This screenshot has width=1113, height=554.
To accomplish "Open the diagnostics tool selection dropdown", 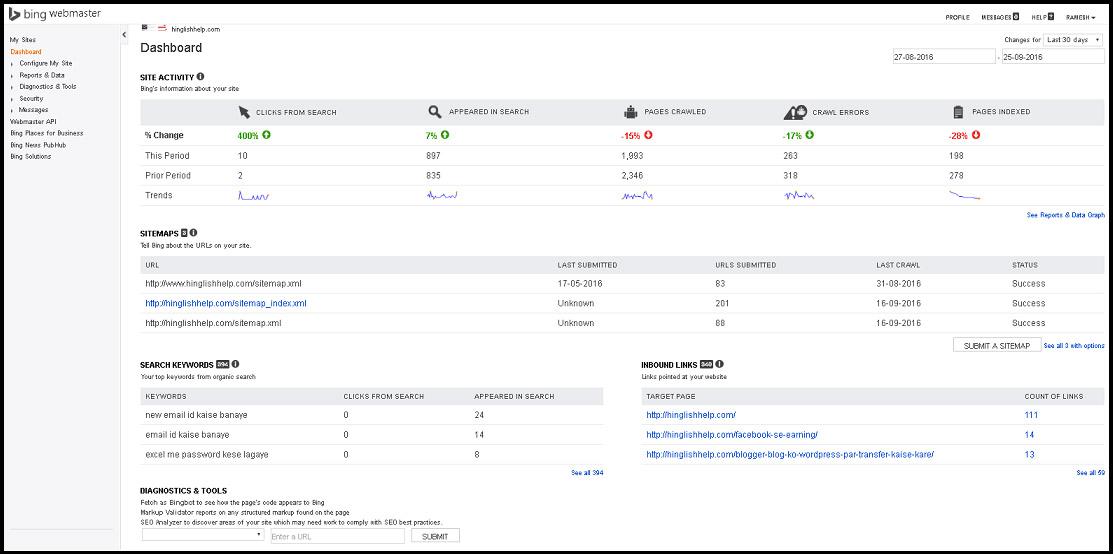I will [204, 536].
